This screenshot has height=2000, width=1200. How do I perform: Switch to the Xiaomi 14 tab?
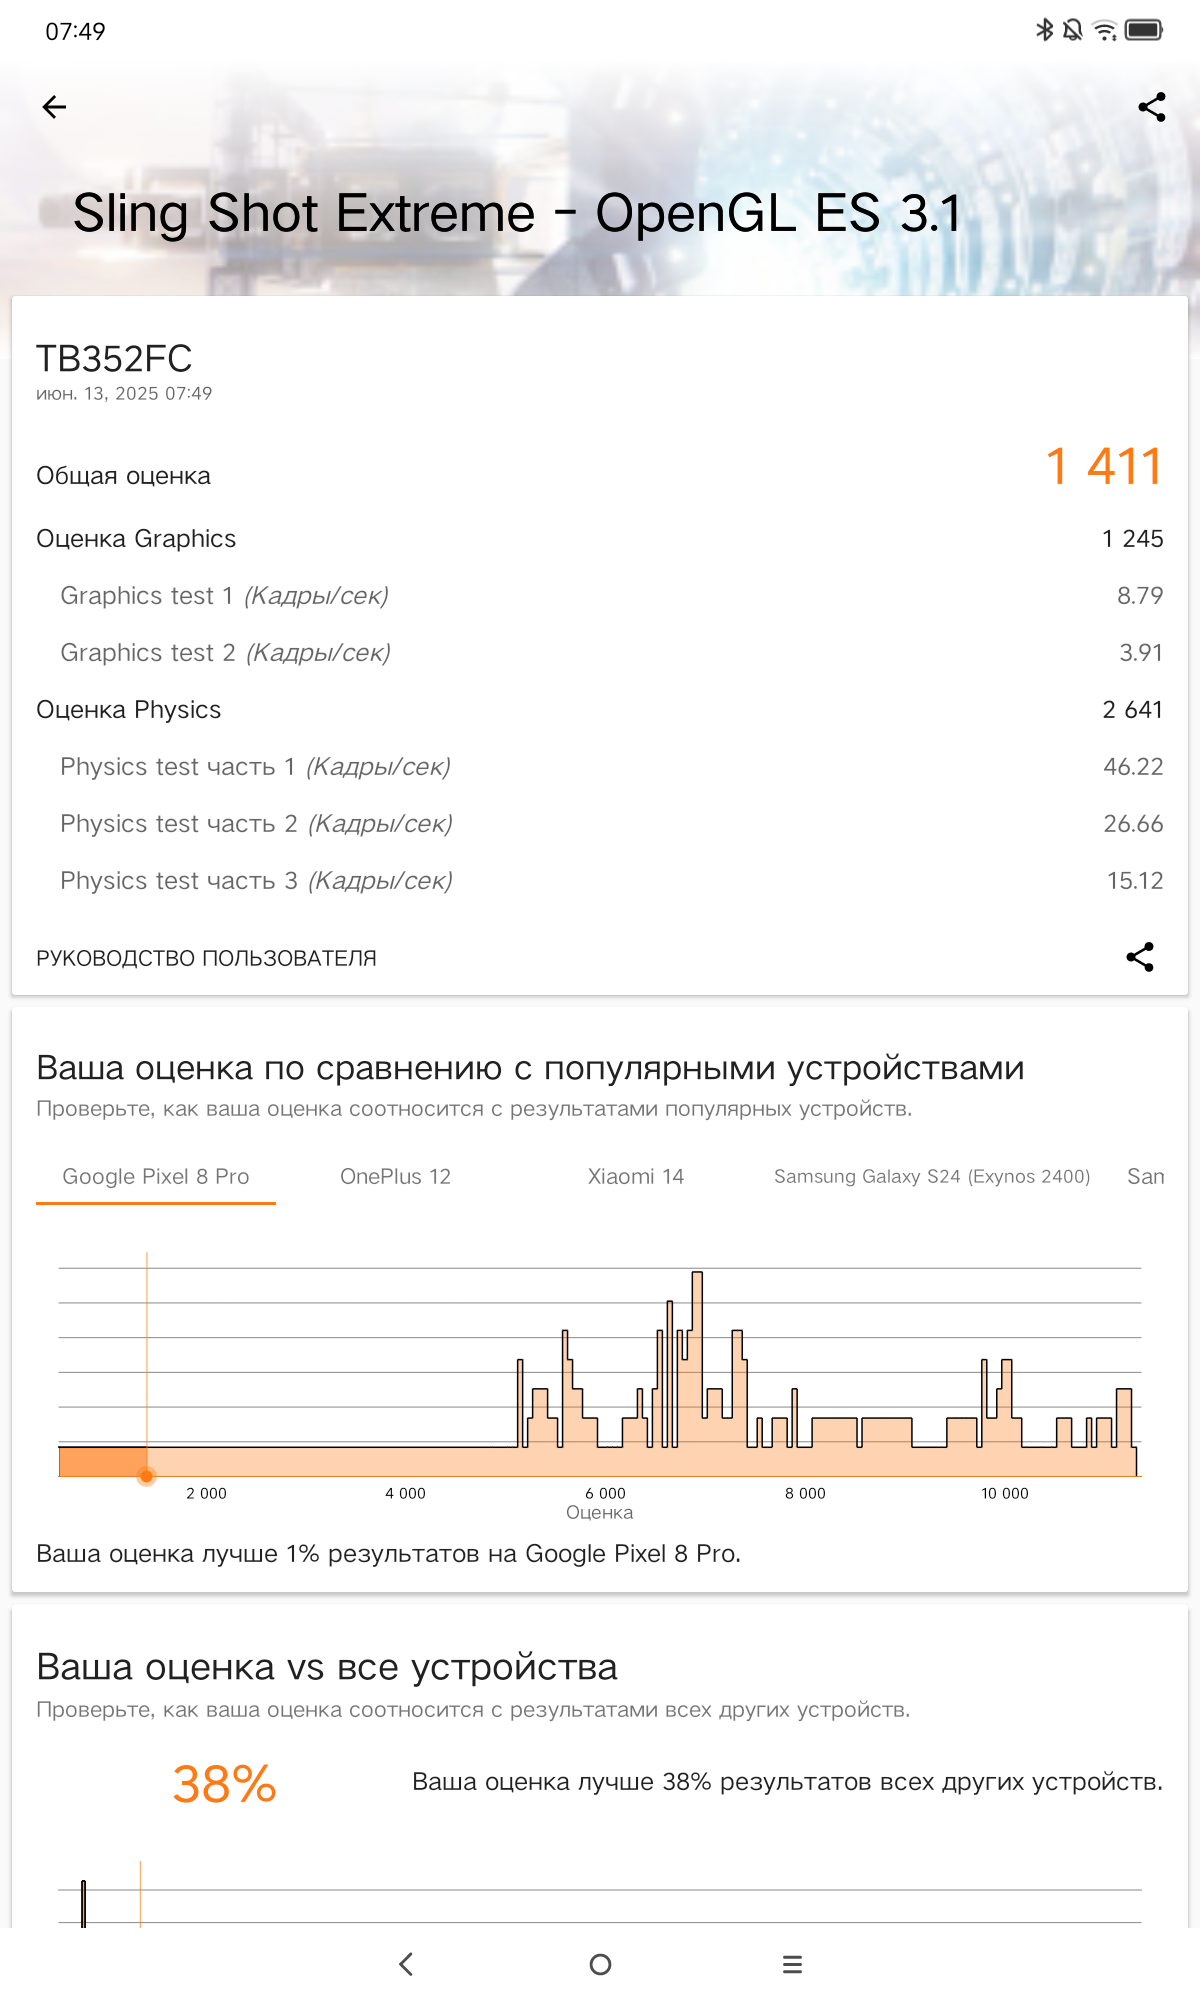636,1177
